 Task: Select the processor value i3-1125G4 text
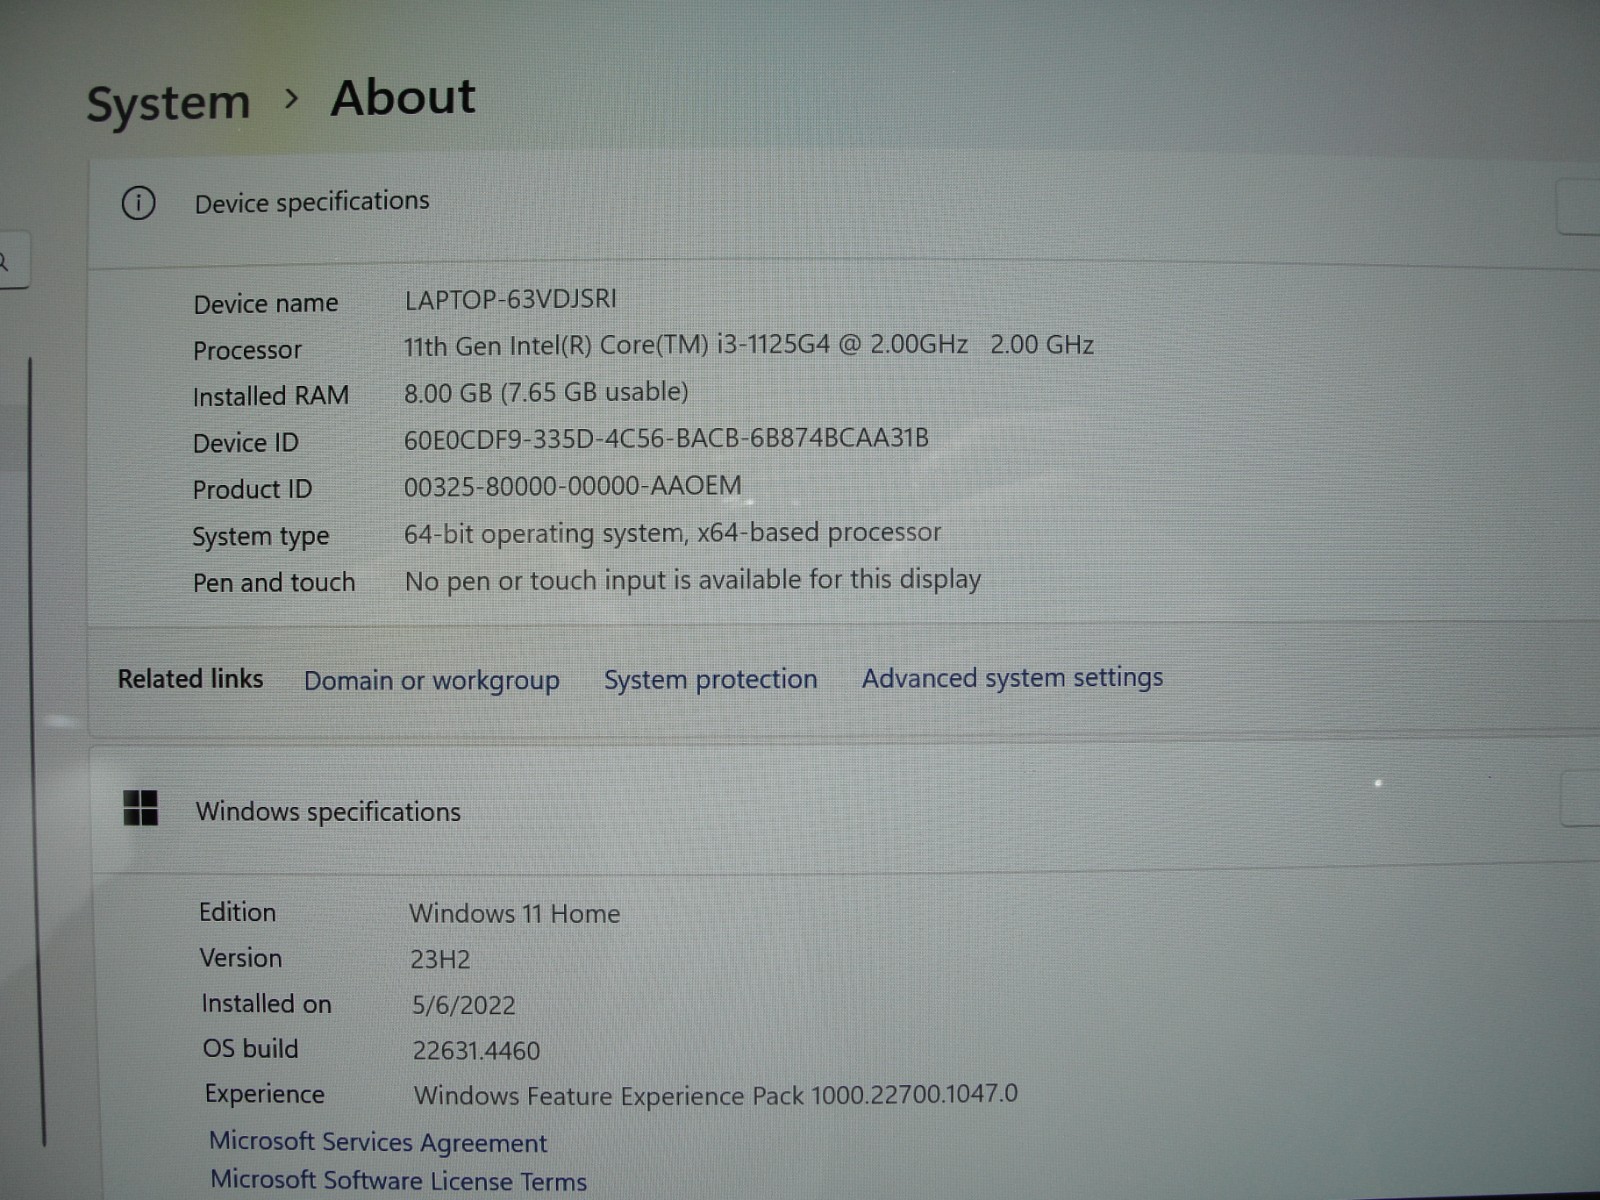(748, 345)
